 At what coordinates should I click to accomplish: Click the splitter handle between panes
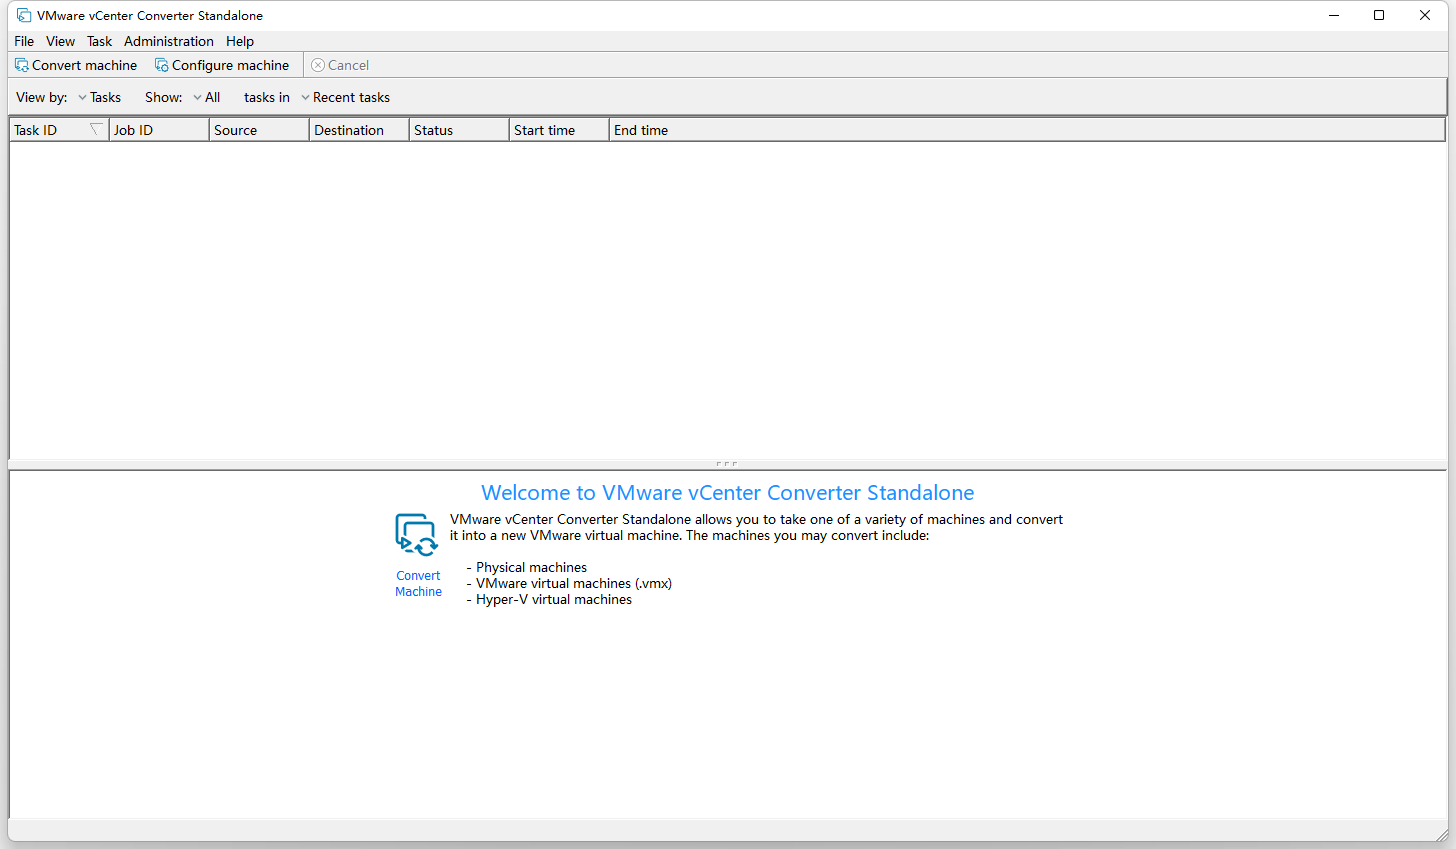[727, 463]
